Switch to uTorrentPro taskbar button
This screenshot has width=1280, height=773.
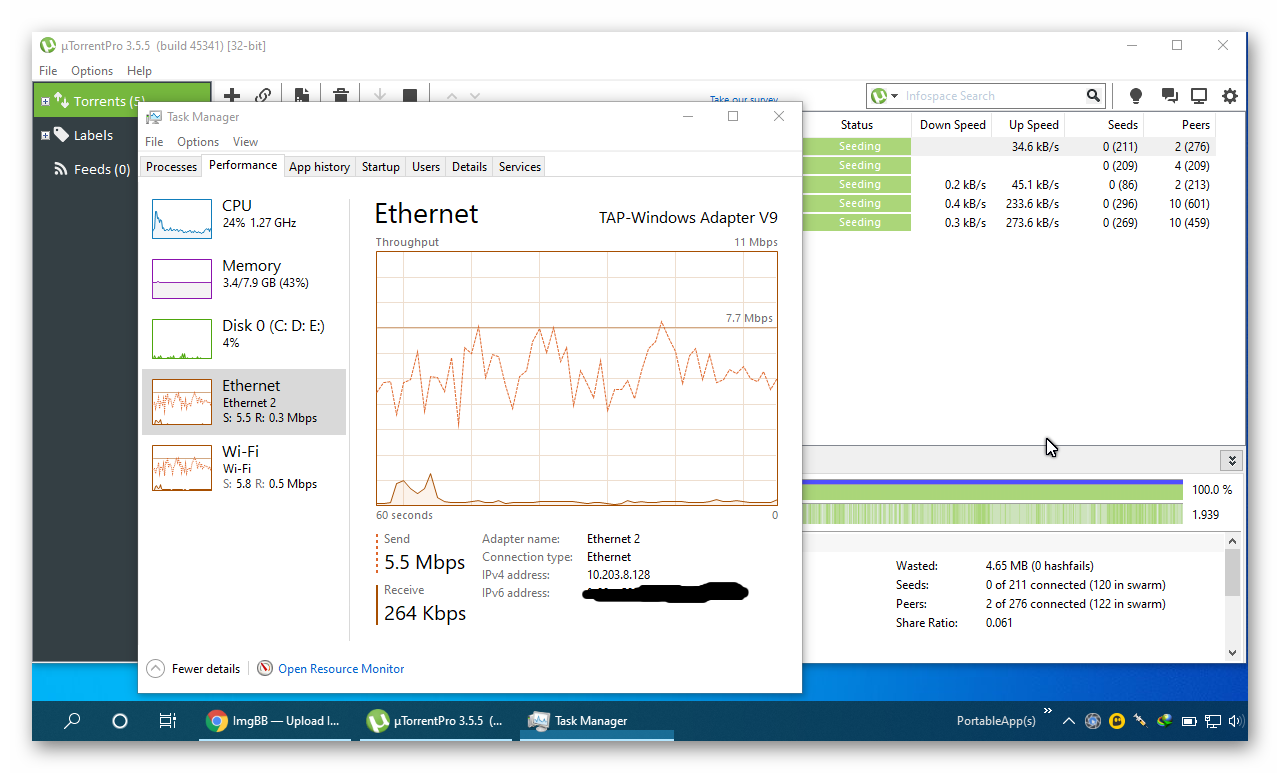[x=436, y=720]
